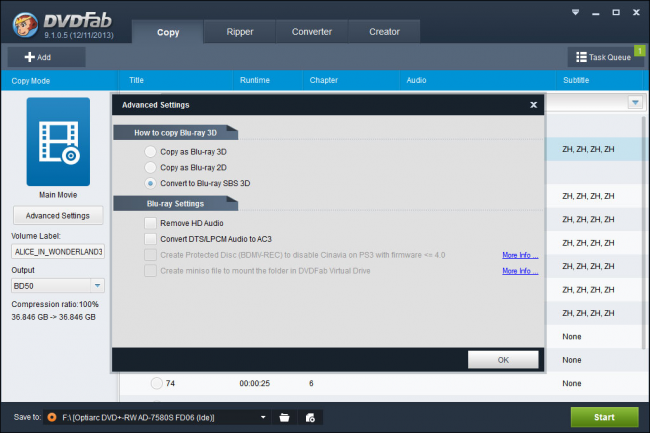This screenshot has height=433, width=650.
Task: Click the Advanced Settings button in sidebar
Action: (58, 215)
